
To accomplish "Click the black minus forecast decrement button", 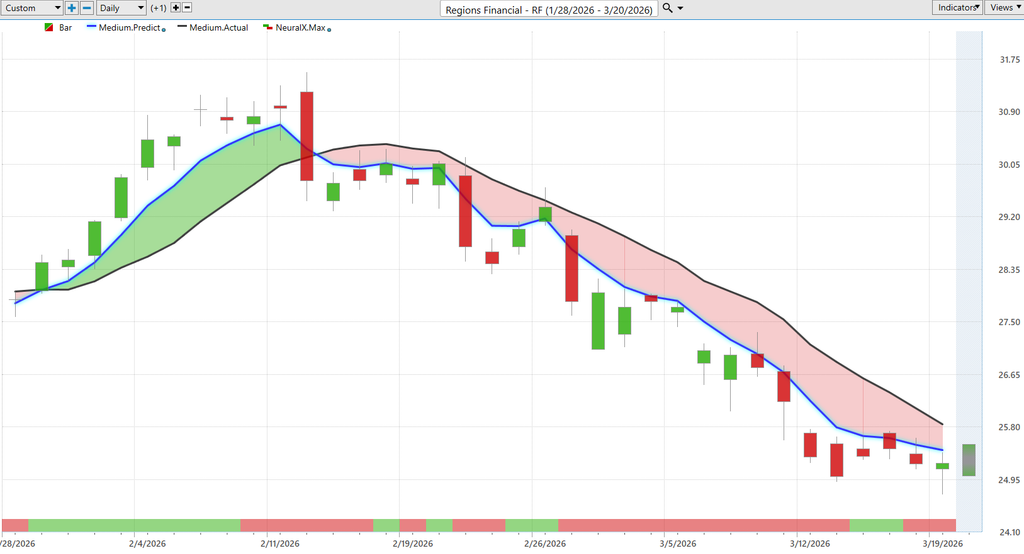I will click(188, 8).
